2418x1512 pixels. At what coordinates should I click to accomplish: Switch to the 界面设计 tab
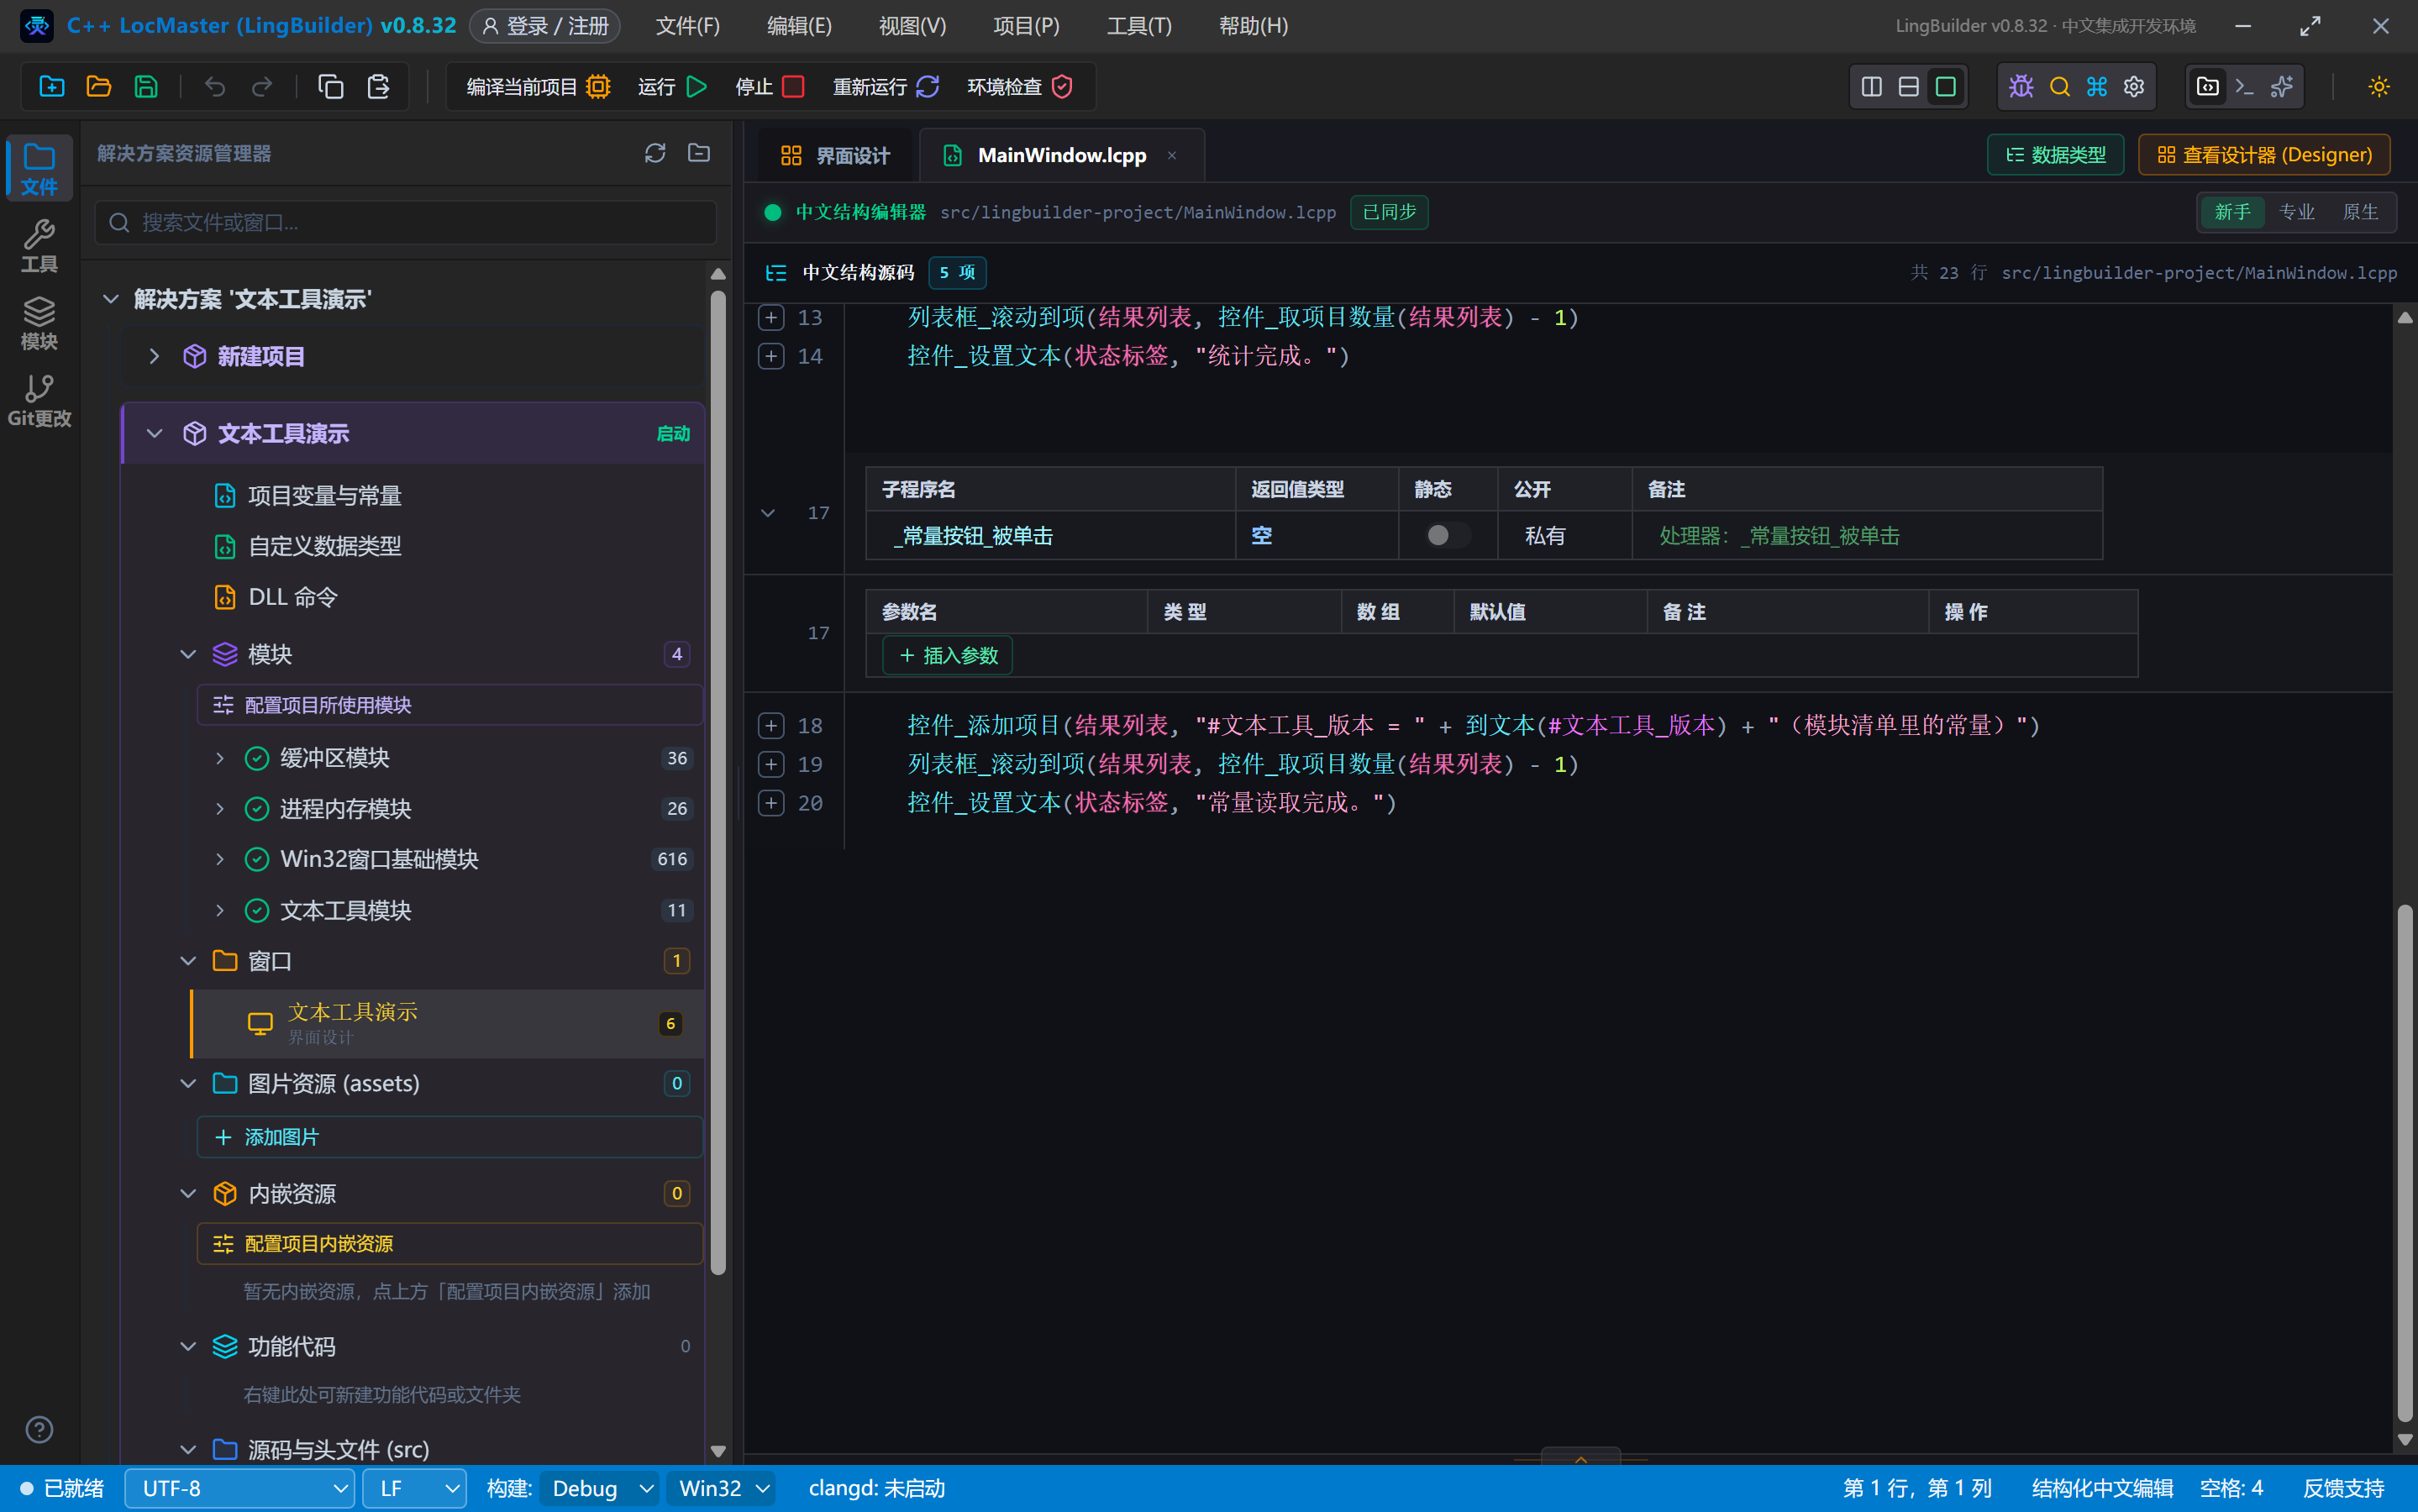[834, 155]
